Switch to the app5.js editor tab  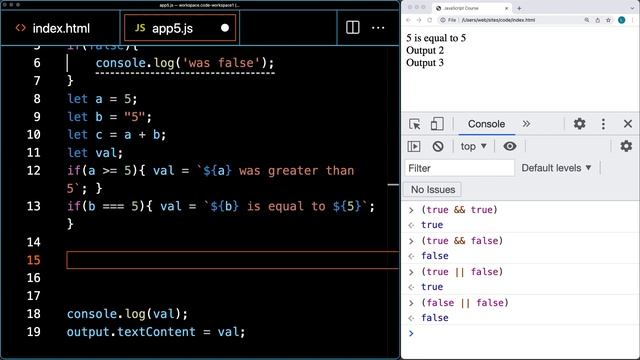(180, 28)
